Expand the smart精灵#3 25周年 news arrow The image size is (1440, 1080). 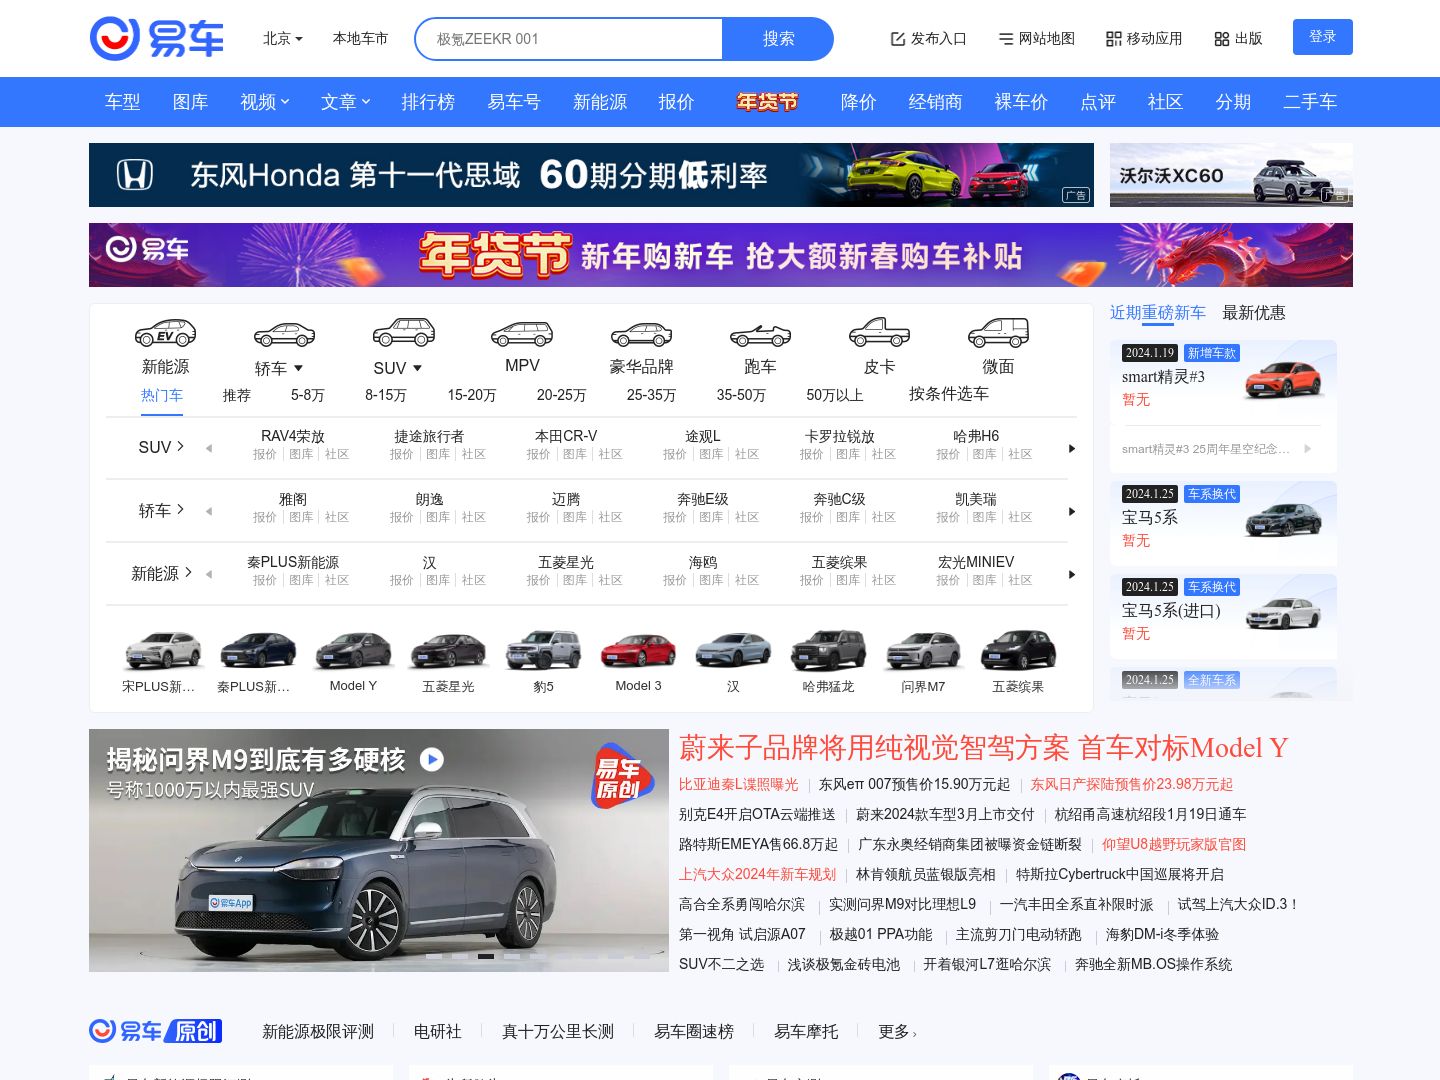pos(1307,449)
